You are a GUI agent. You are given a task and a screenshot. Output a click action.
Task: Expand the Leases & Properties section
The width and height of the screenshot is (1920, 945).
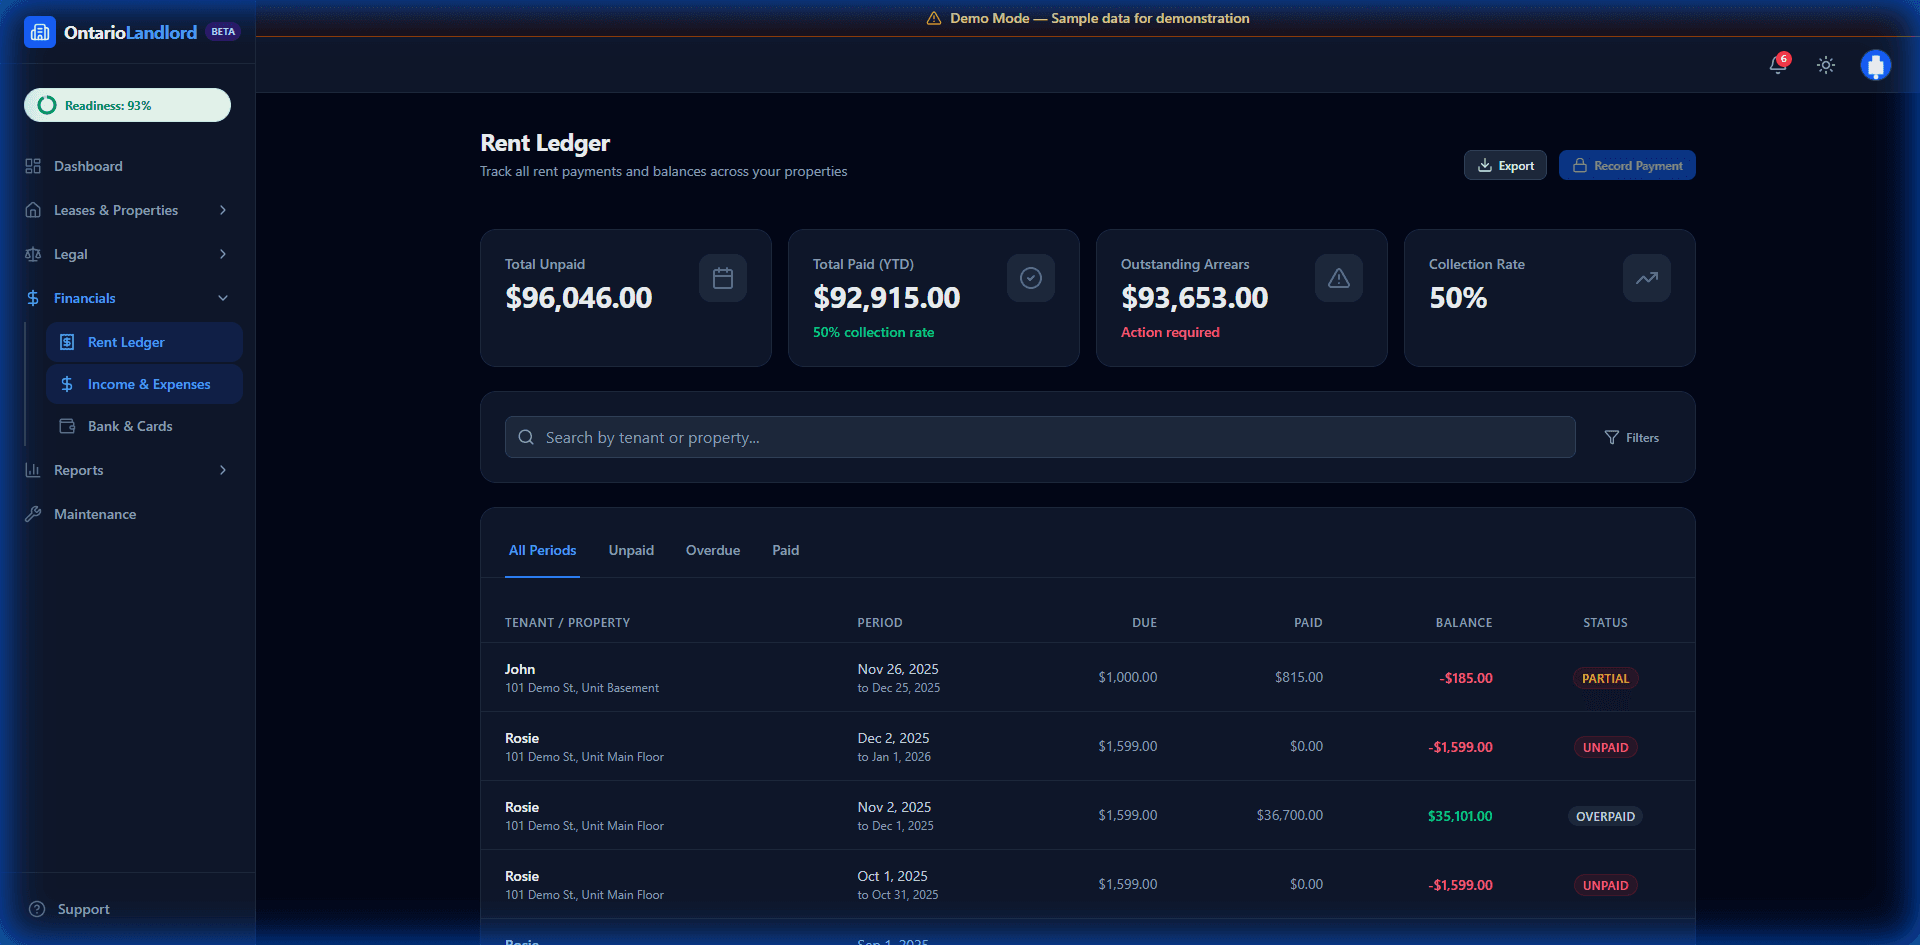(222, 210)
